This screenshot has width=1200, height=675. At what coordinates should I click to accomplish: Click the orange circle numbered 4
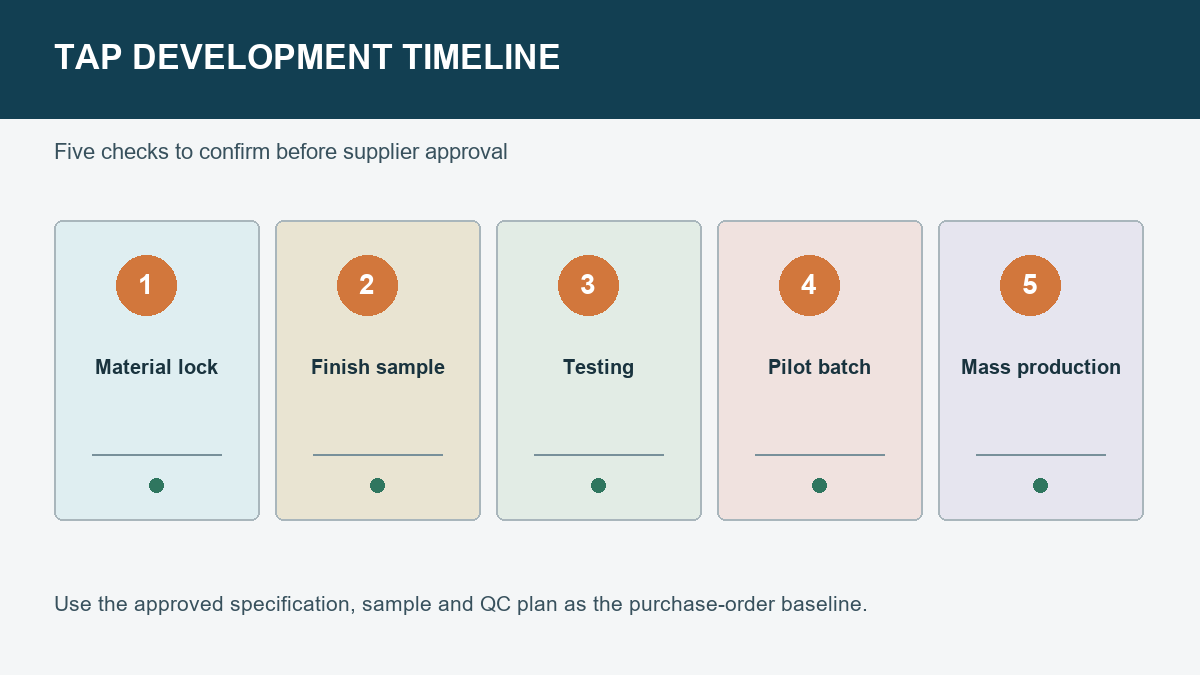coord(809,285)
